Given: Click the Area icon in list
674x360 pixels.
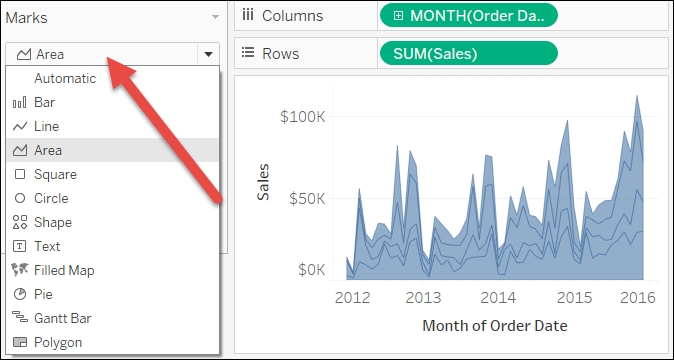Looking at the screenshot, I should [20, 150].
